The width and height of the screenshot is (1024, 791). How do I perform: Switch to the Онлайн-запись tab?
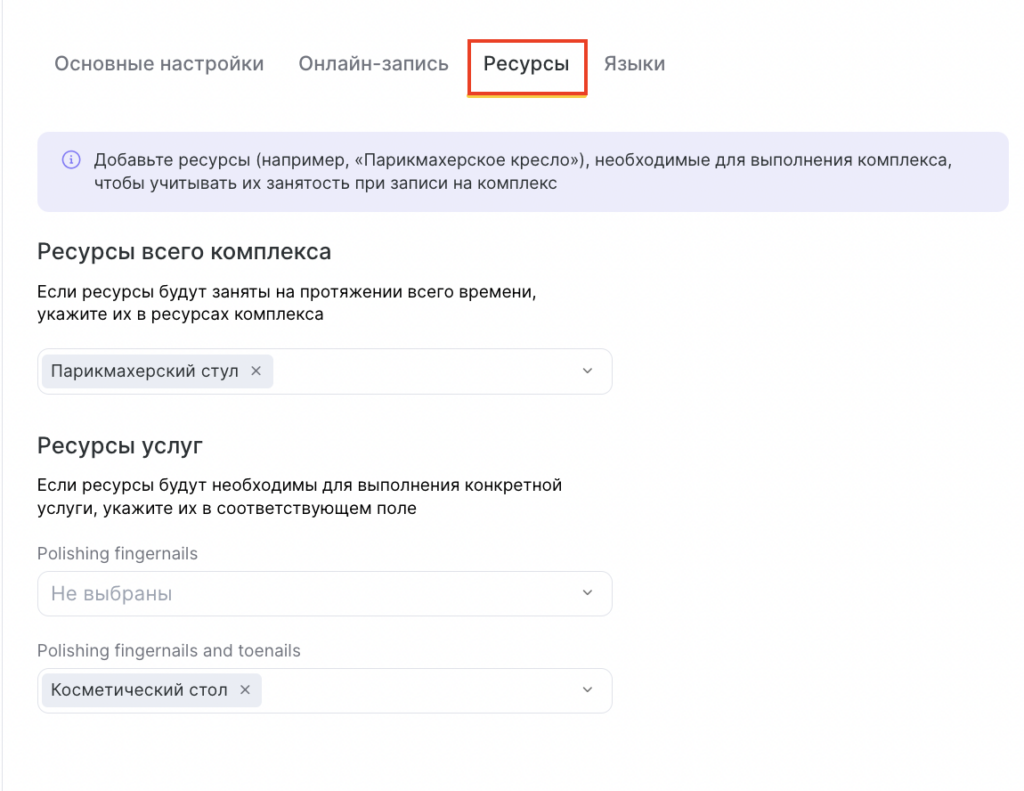click(x=373, y=64)
